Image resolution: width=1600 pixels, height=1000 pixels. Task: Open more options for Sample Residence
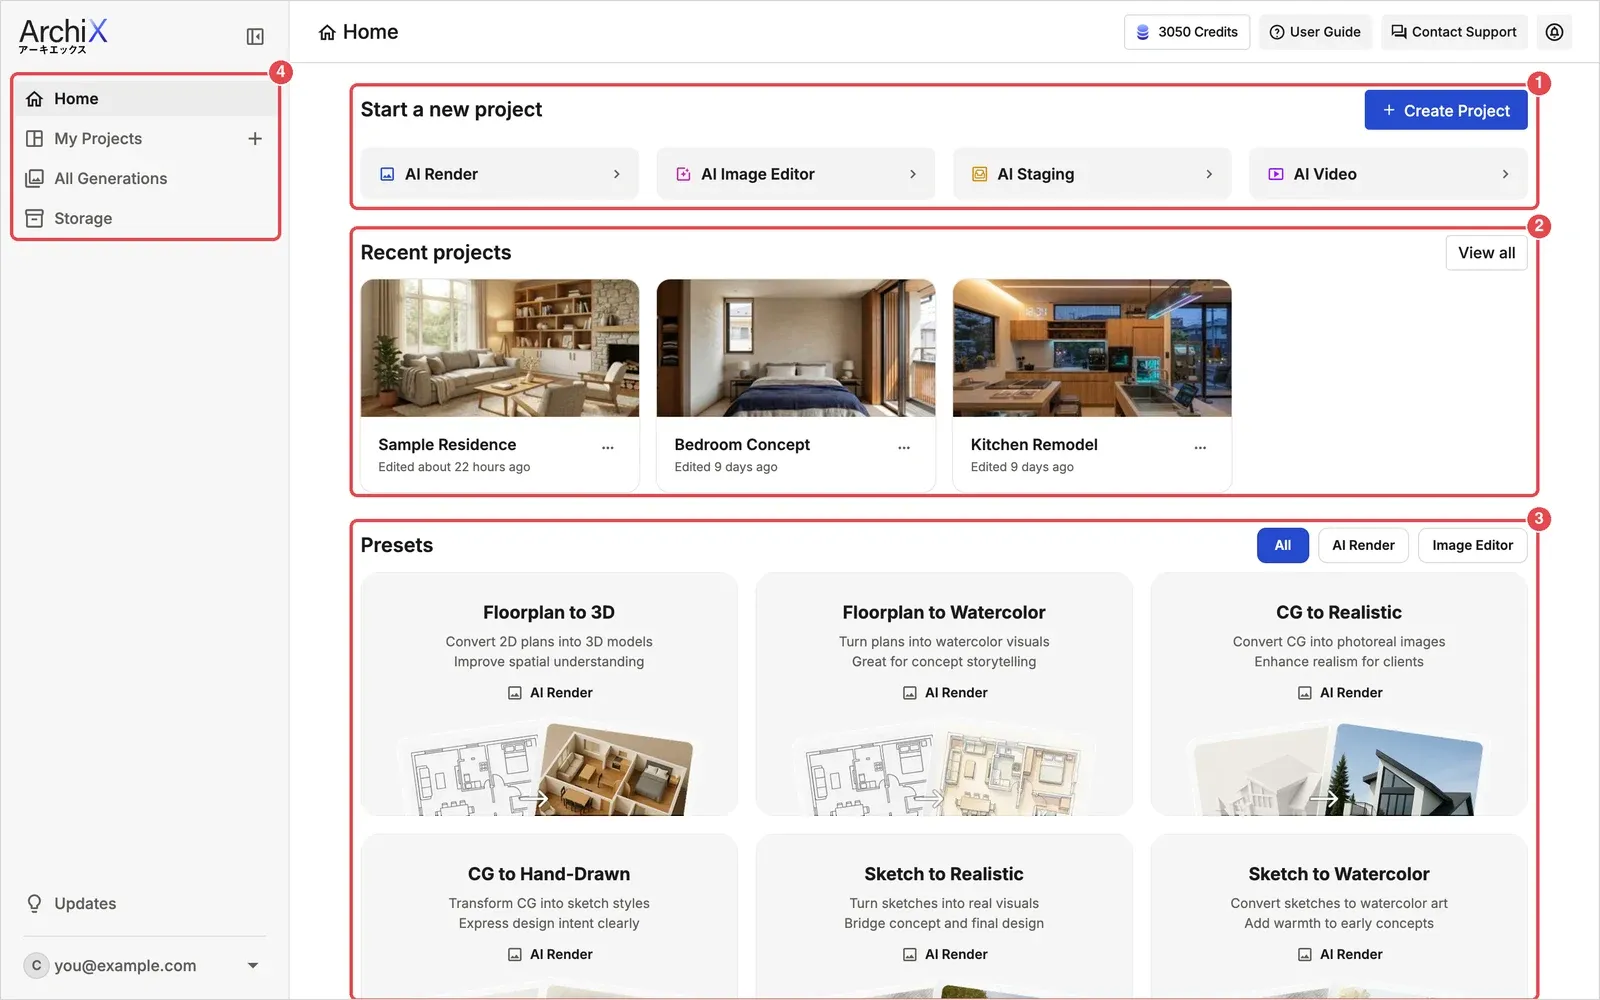coord(608,447)
